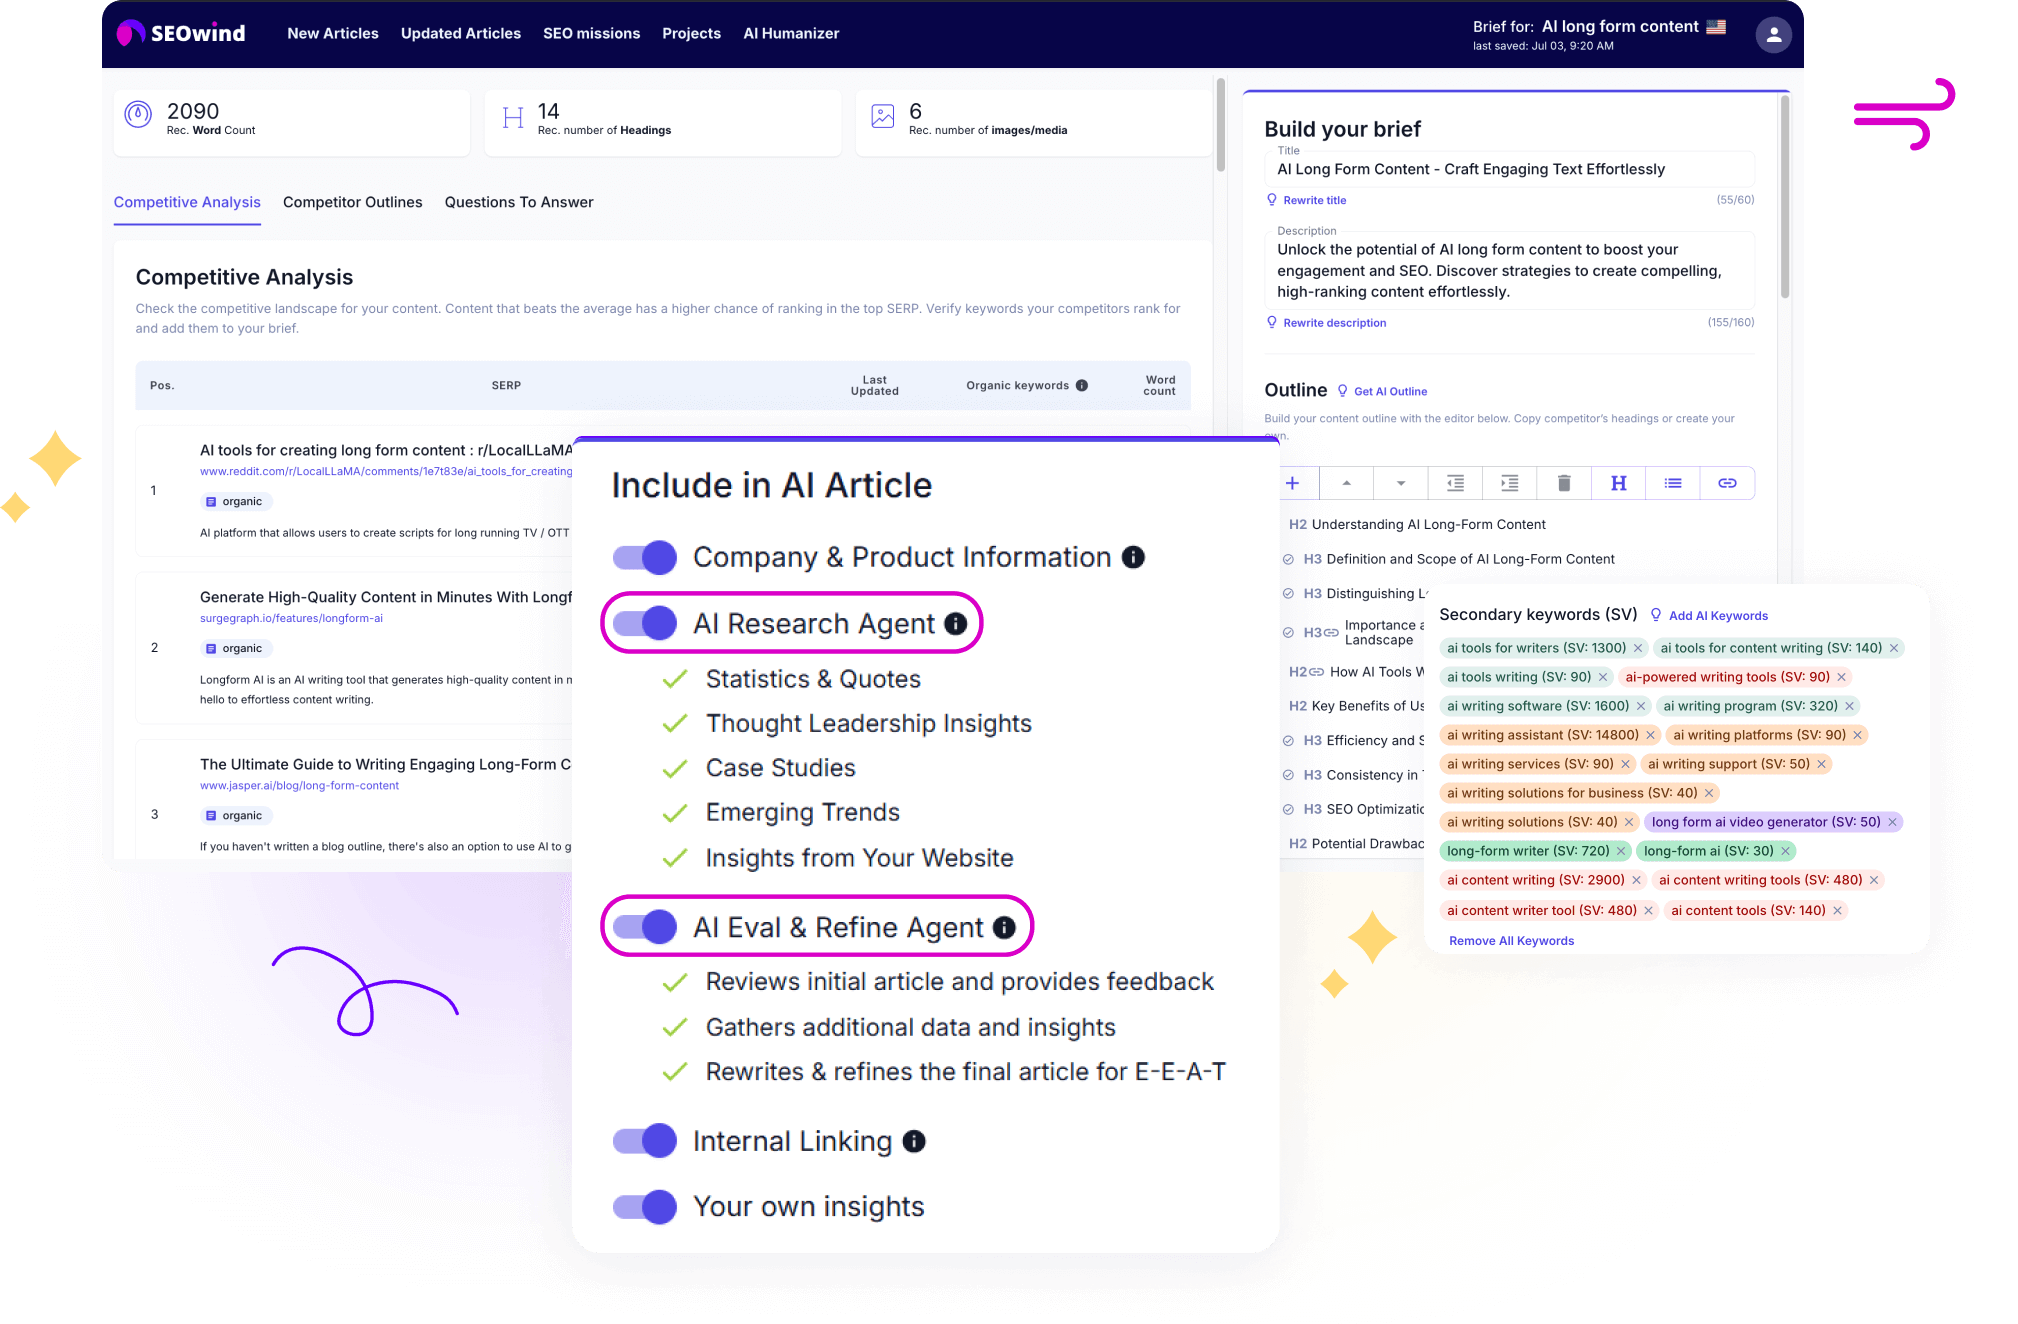Click info icon beside Company & Product Information
The width and height of the screenshot is (2018, 1324).
click(1133, 557)
